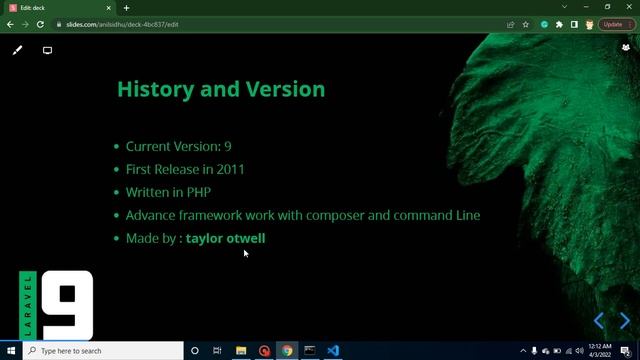Open File Explorer from taskbar
The width and height of the screenshot is (640, 360).
point(241,351)
